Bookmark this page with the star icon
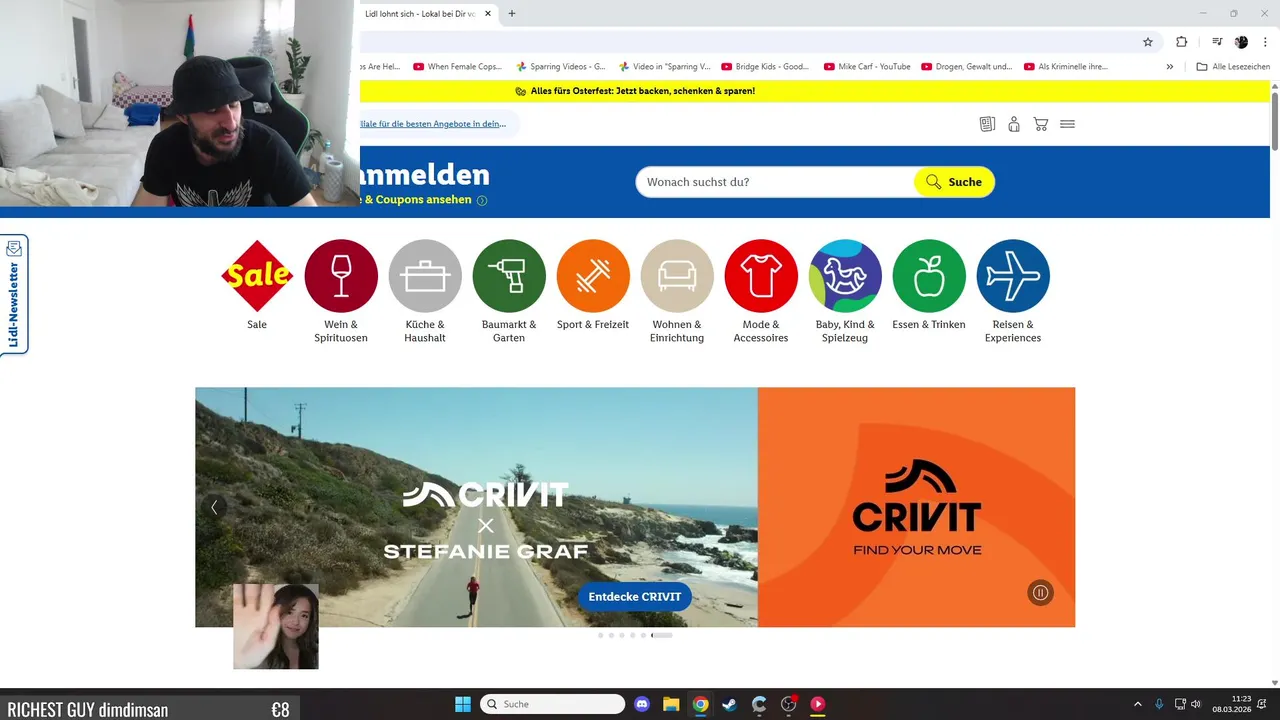The image size is (1280, 720). (x=1148, y=42)
